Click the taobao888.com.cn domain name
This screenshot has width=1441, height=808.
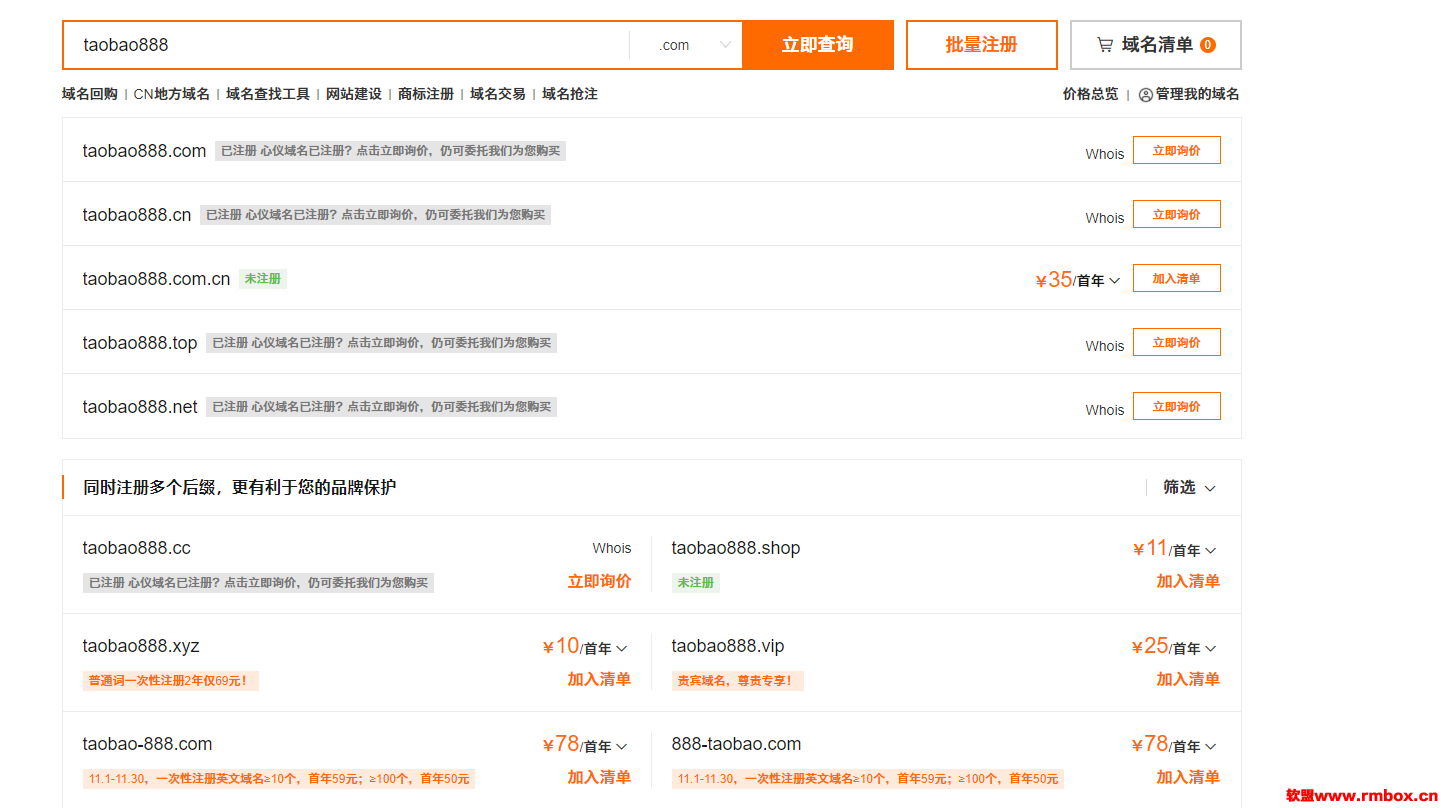156,279
